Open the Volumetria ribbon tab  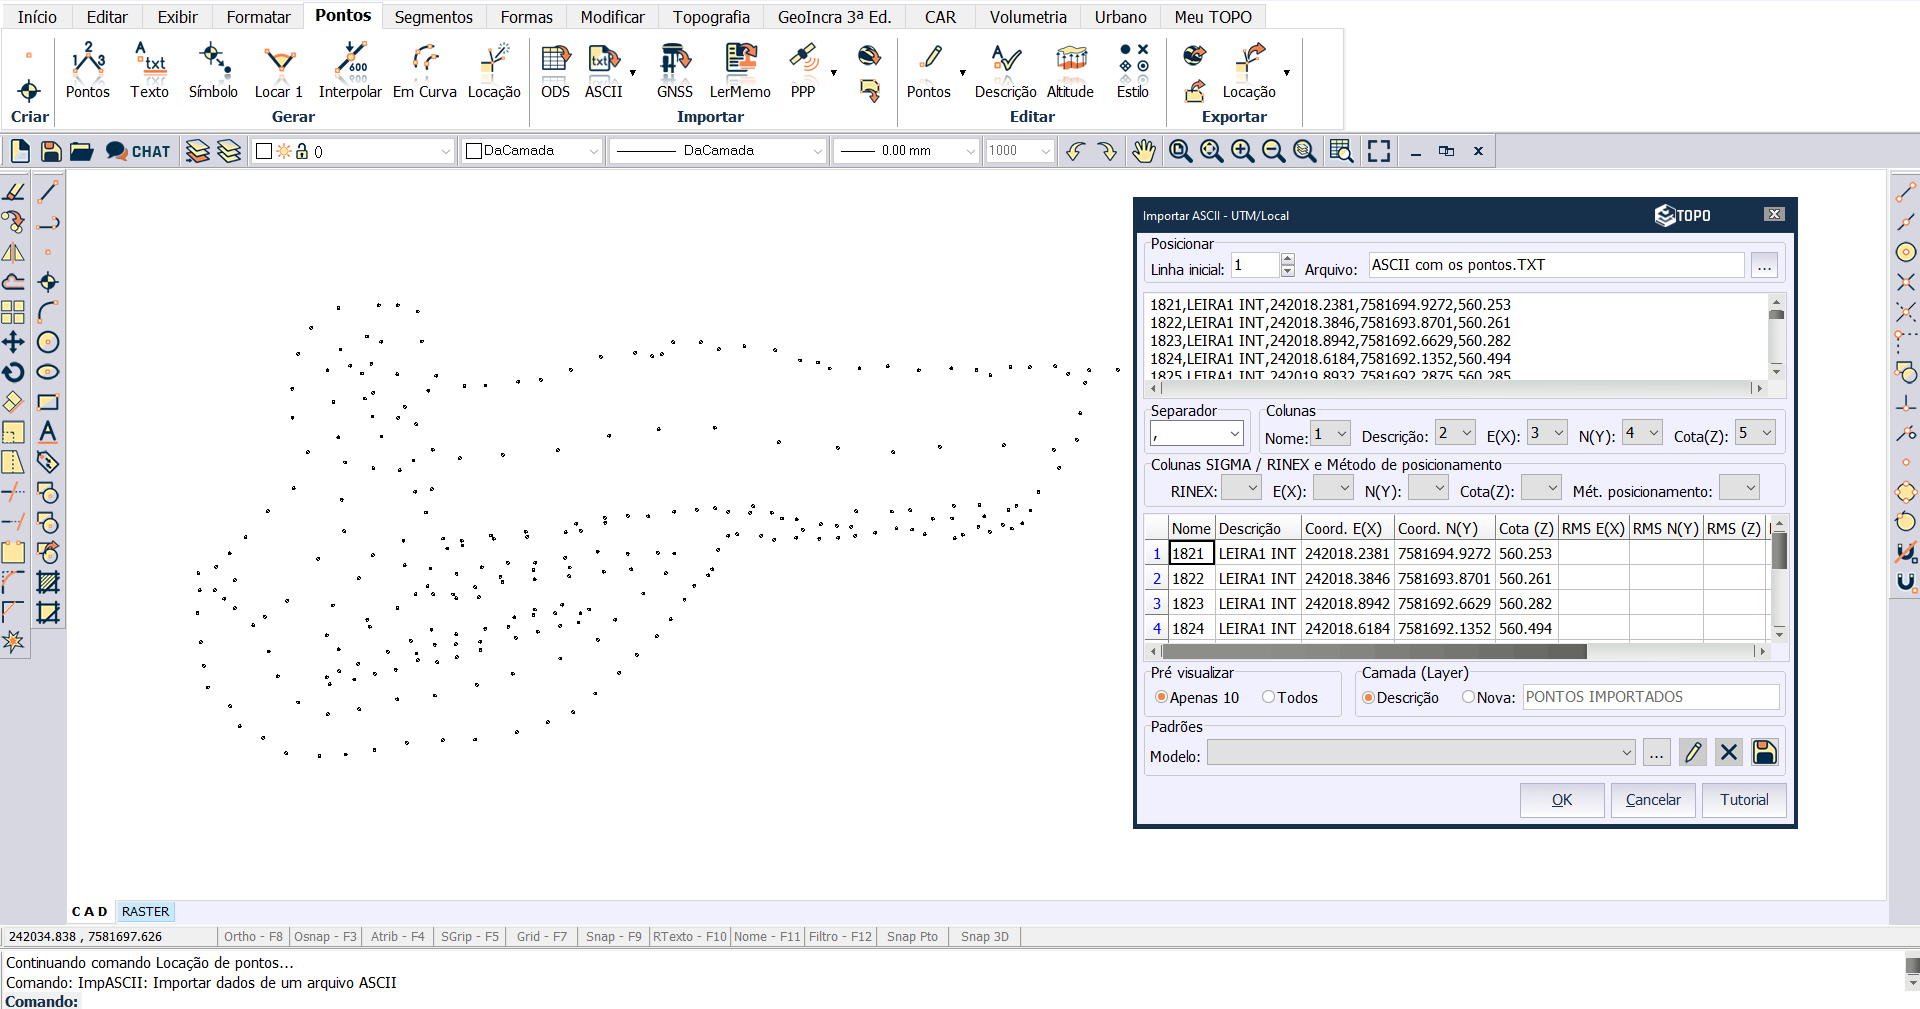(1028, 17)
